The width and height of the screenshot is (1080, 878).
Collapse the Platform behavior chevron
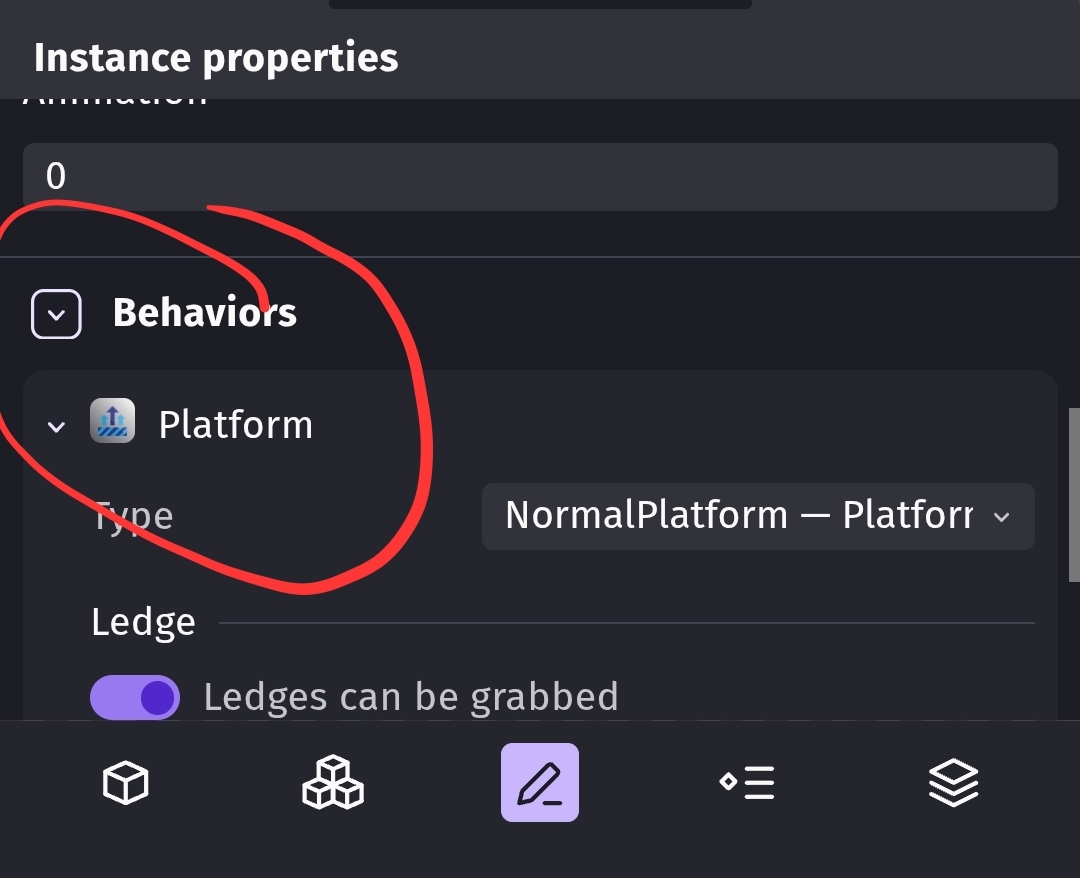tap(57, 427)
